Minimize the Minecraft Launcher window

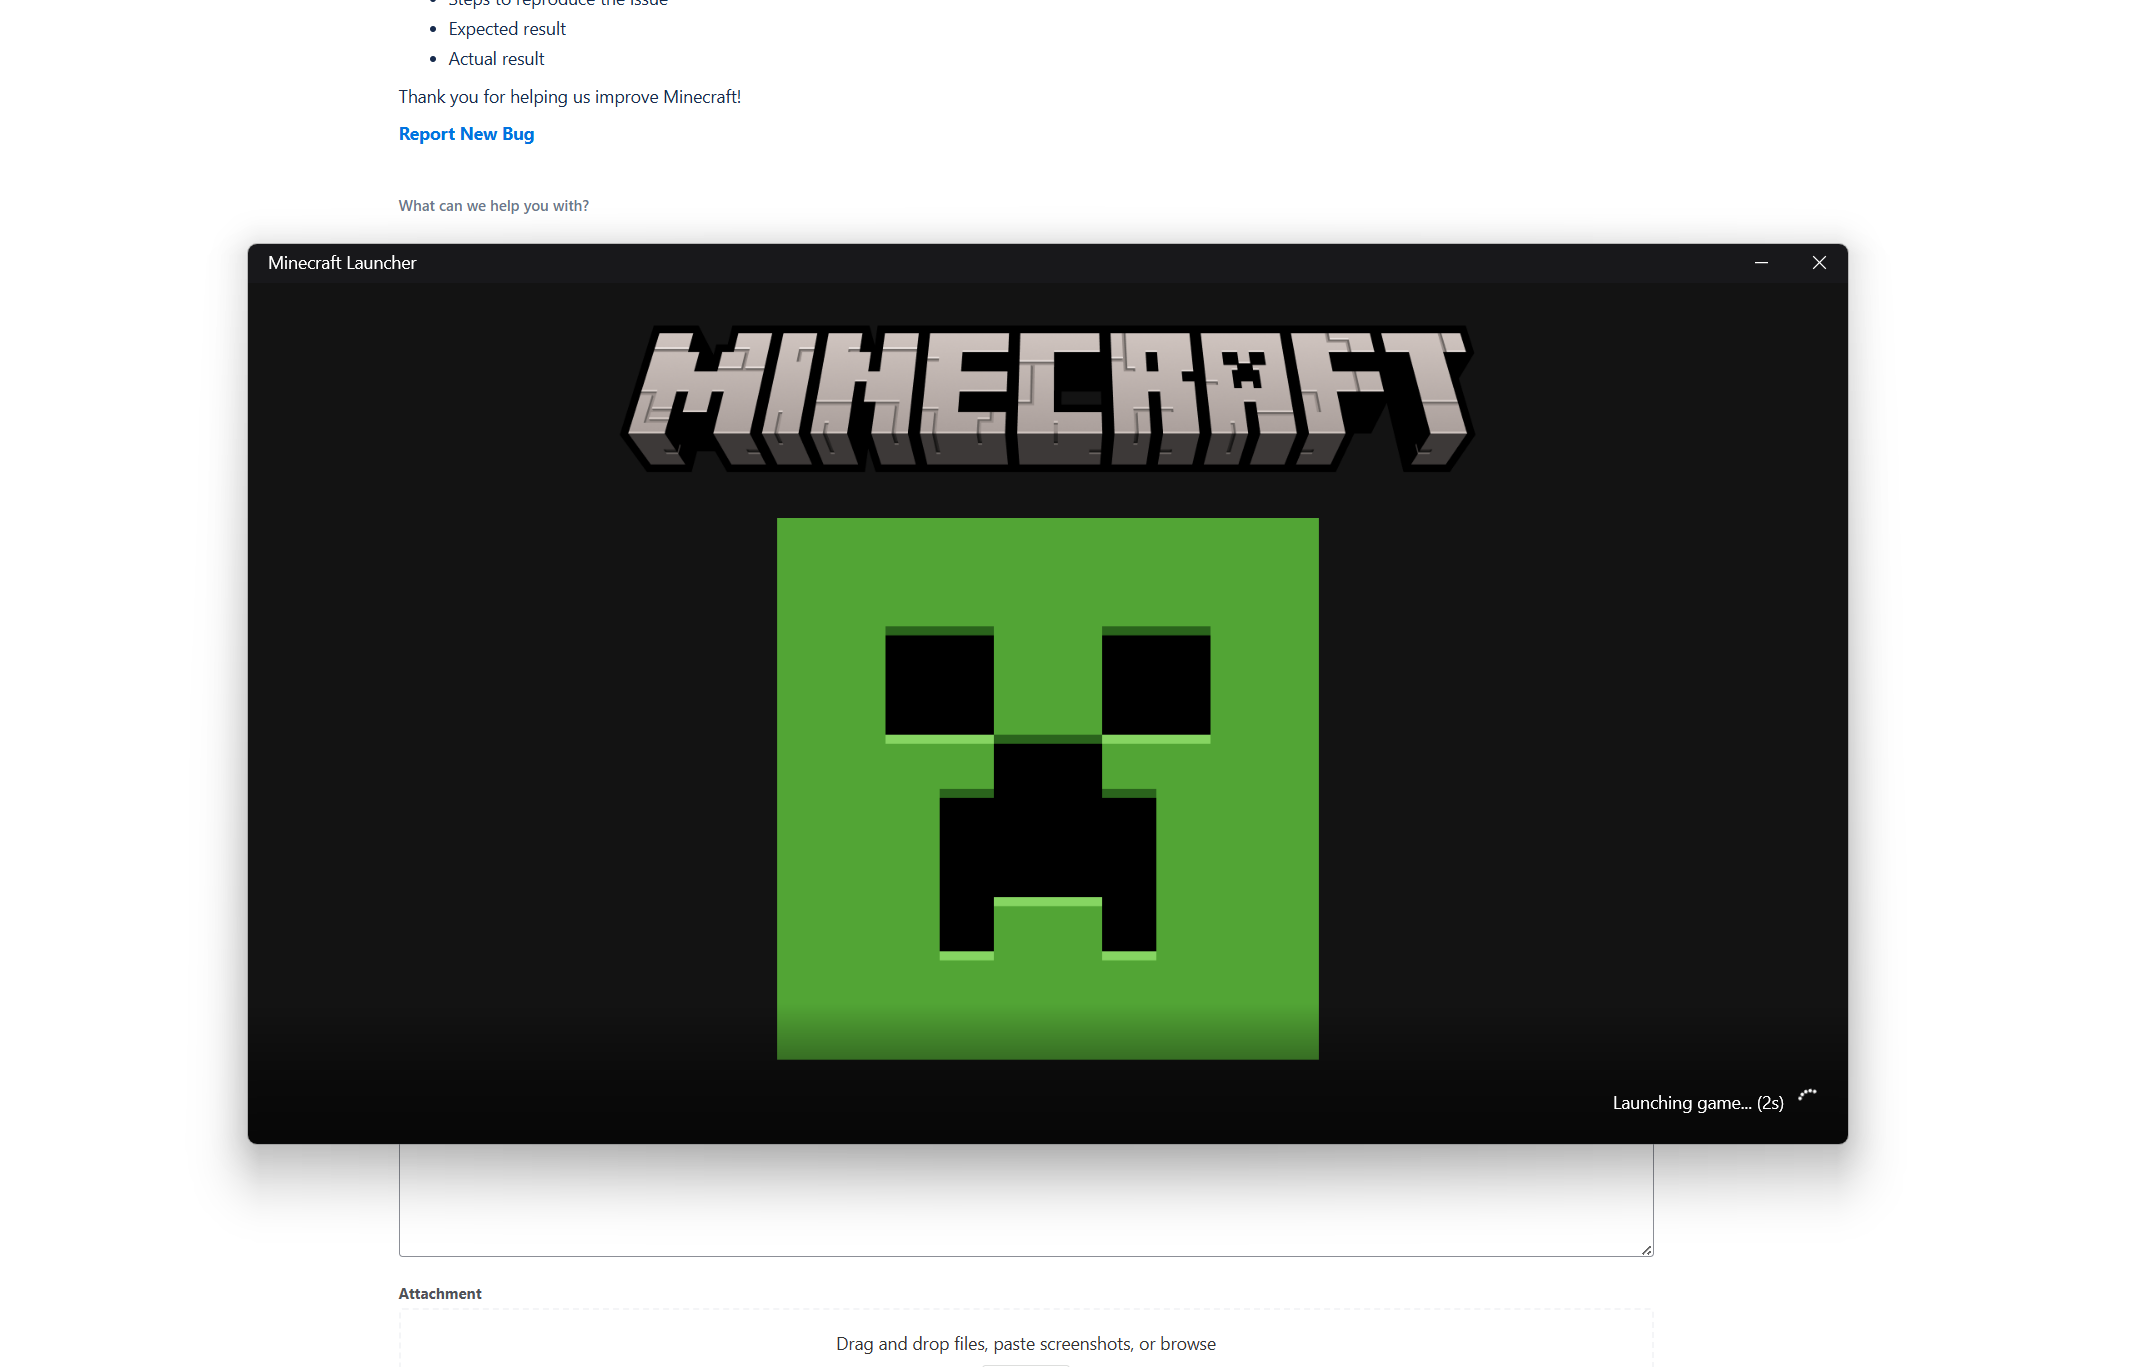coord(1761,263)
